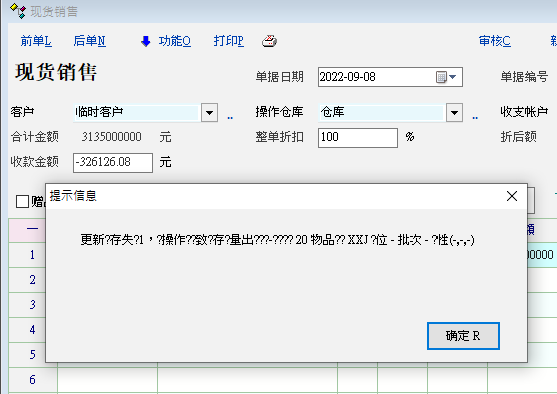
Task: Open the 功能O menu
Action: pos(175,41)
